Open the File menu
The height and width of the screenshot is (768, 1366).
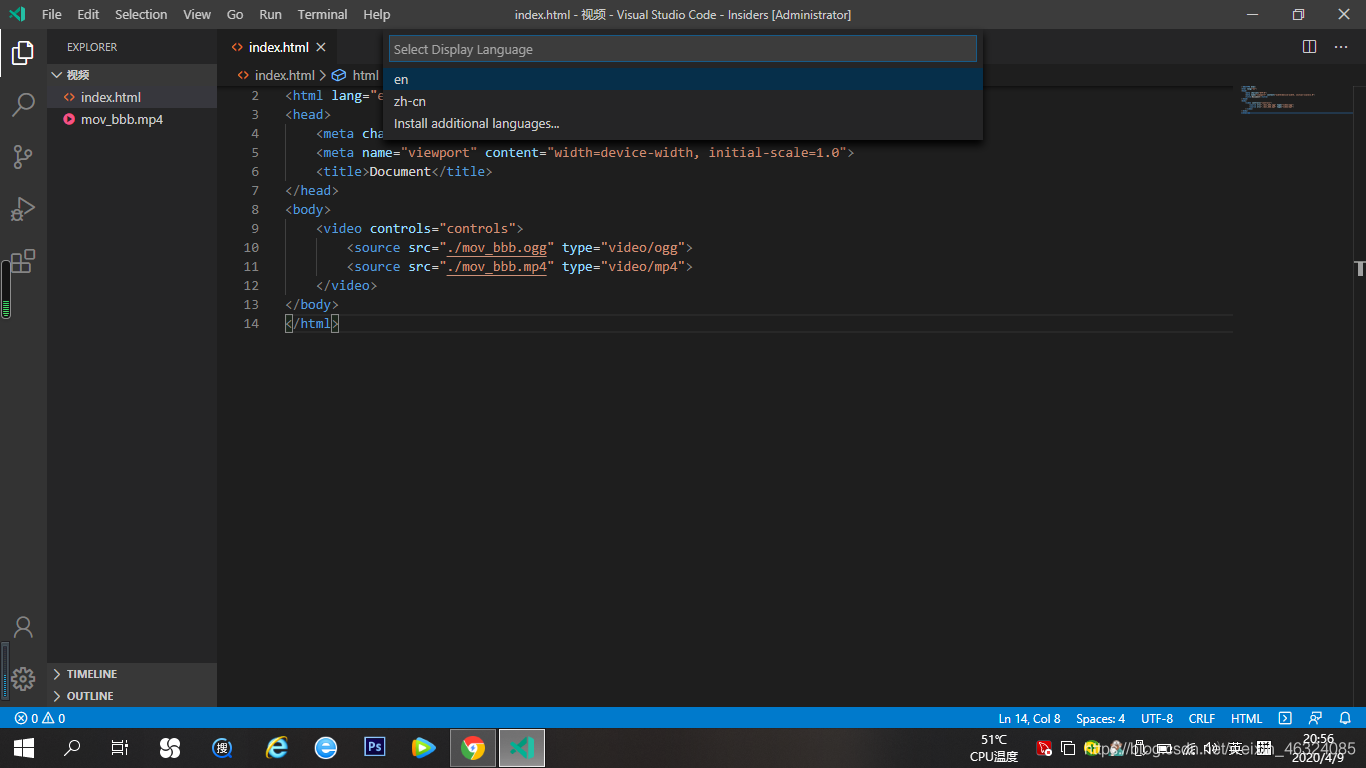50,14
